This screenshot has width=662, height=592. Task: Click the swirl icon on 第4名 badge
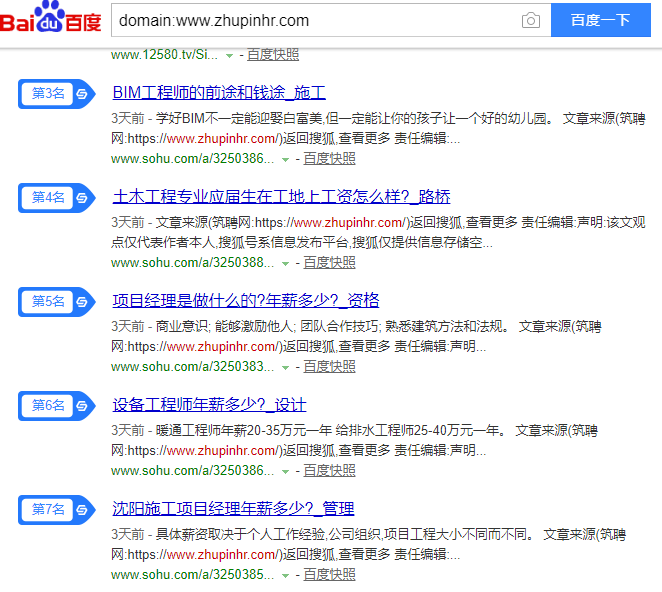click(82, 198)
